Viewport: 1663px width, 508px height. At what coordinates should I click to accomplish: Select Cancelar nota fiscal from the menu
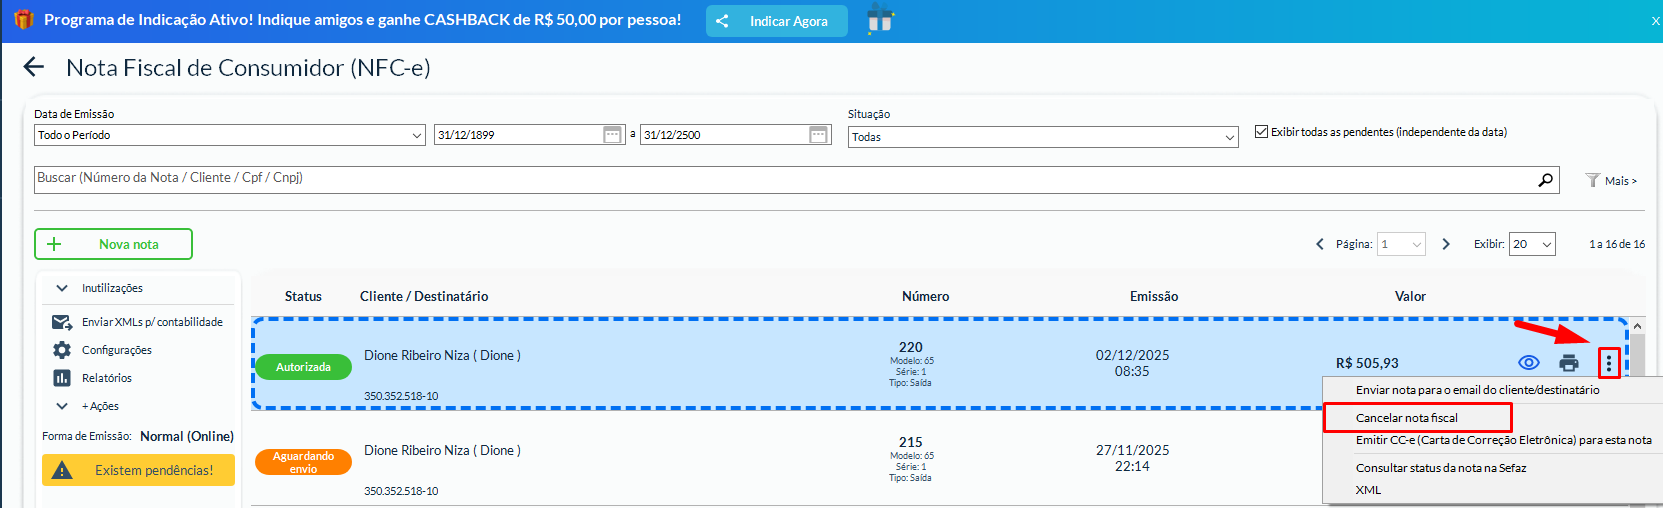point(1406,418)
